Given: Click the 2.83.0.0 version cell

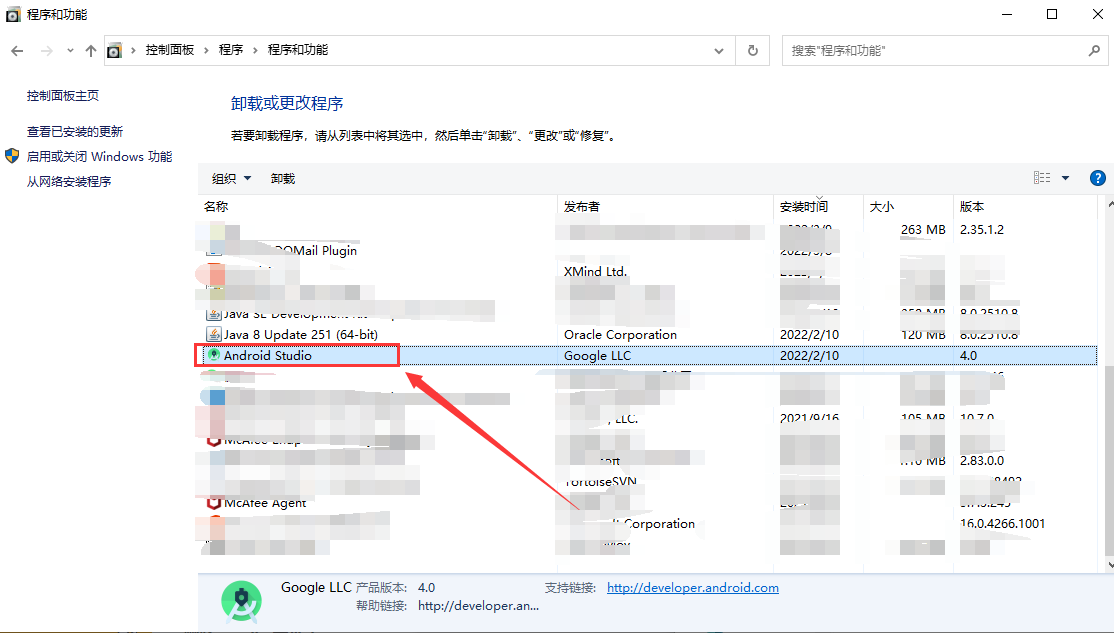Looking at the screenshot, I should pos(982,460).
